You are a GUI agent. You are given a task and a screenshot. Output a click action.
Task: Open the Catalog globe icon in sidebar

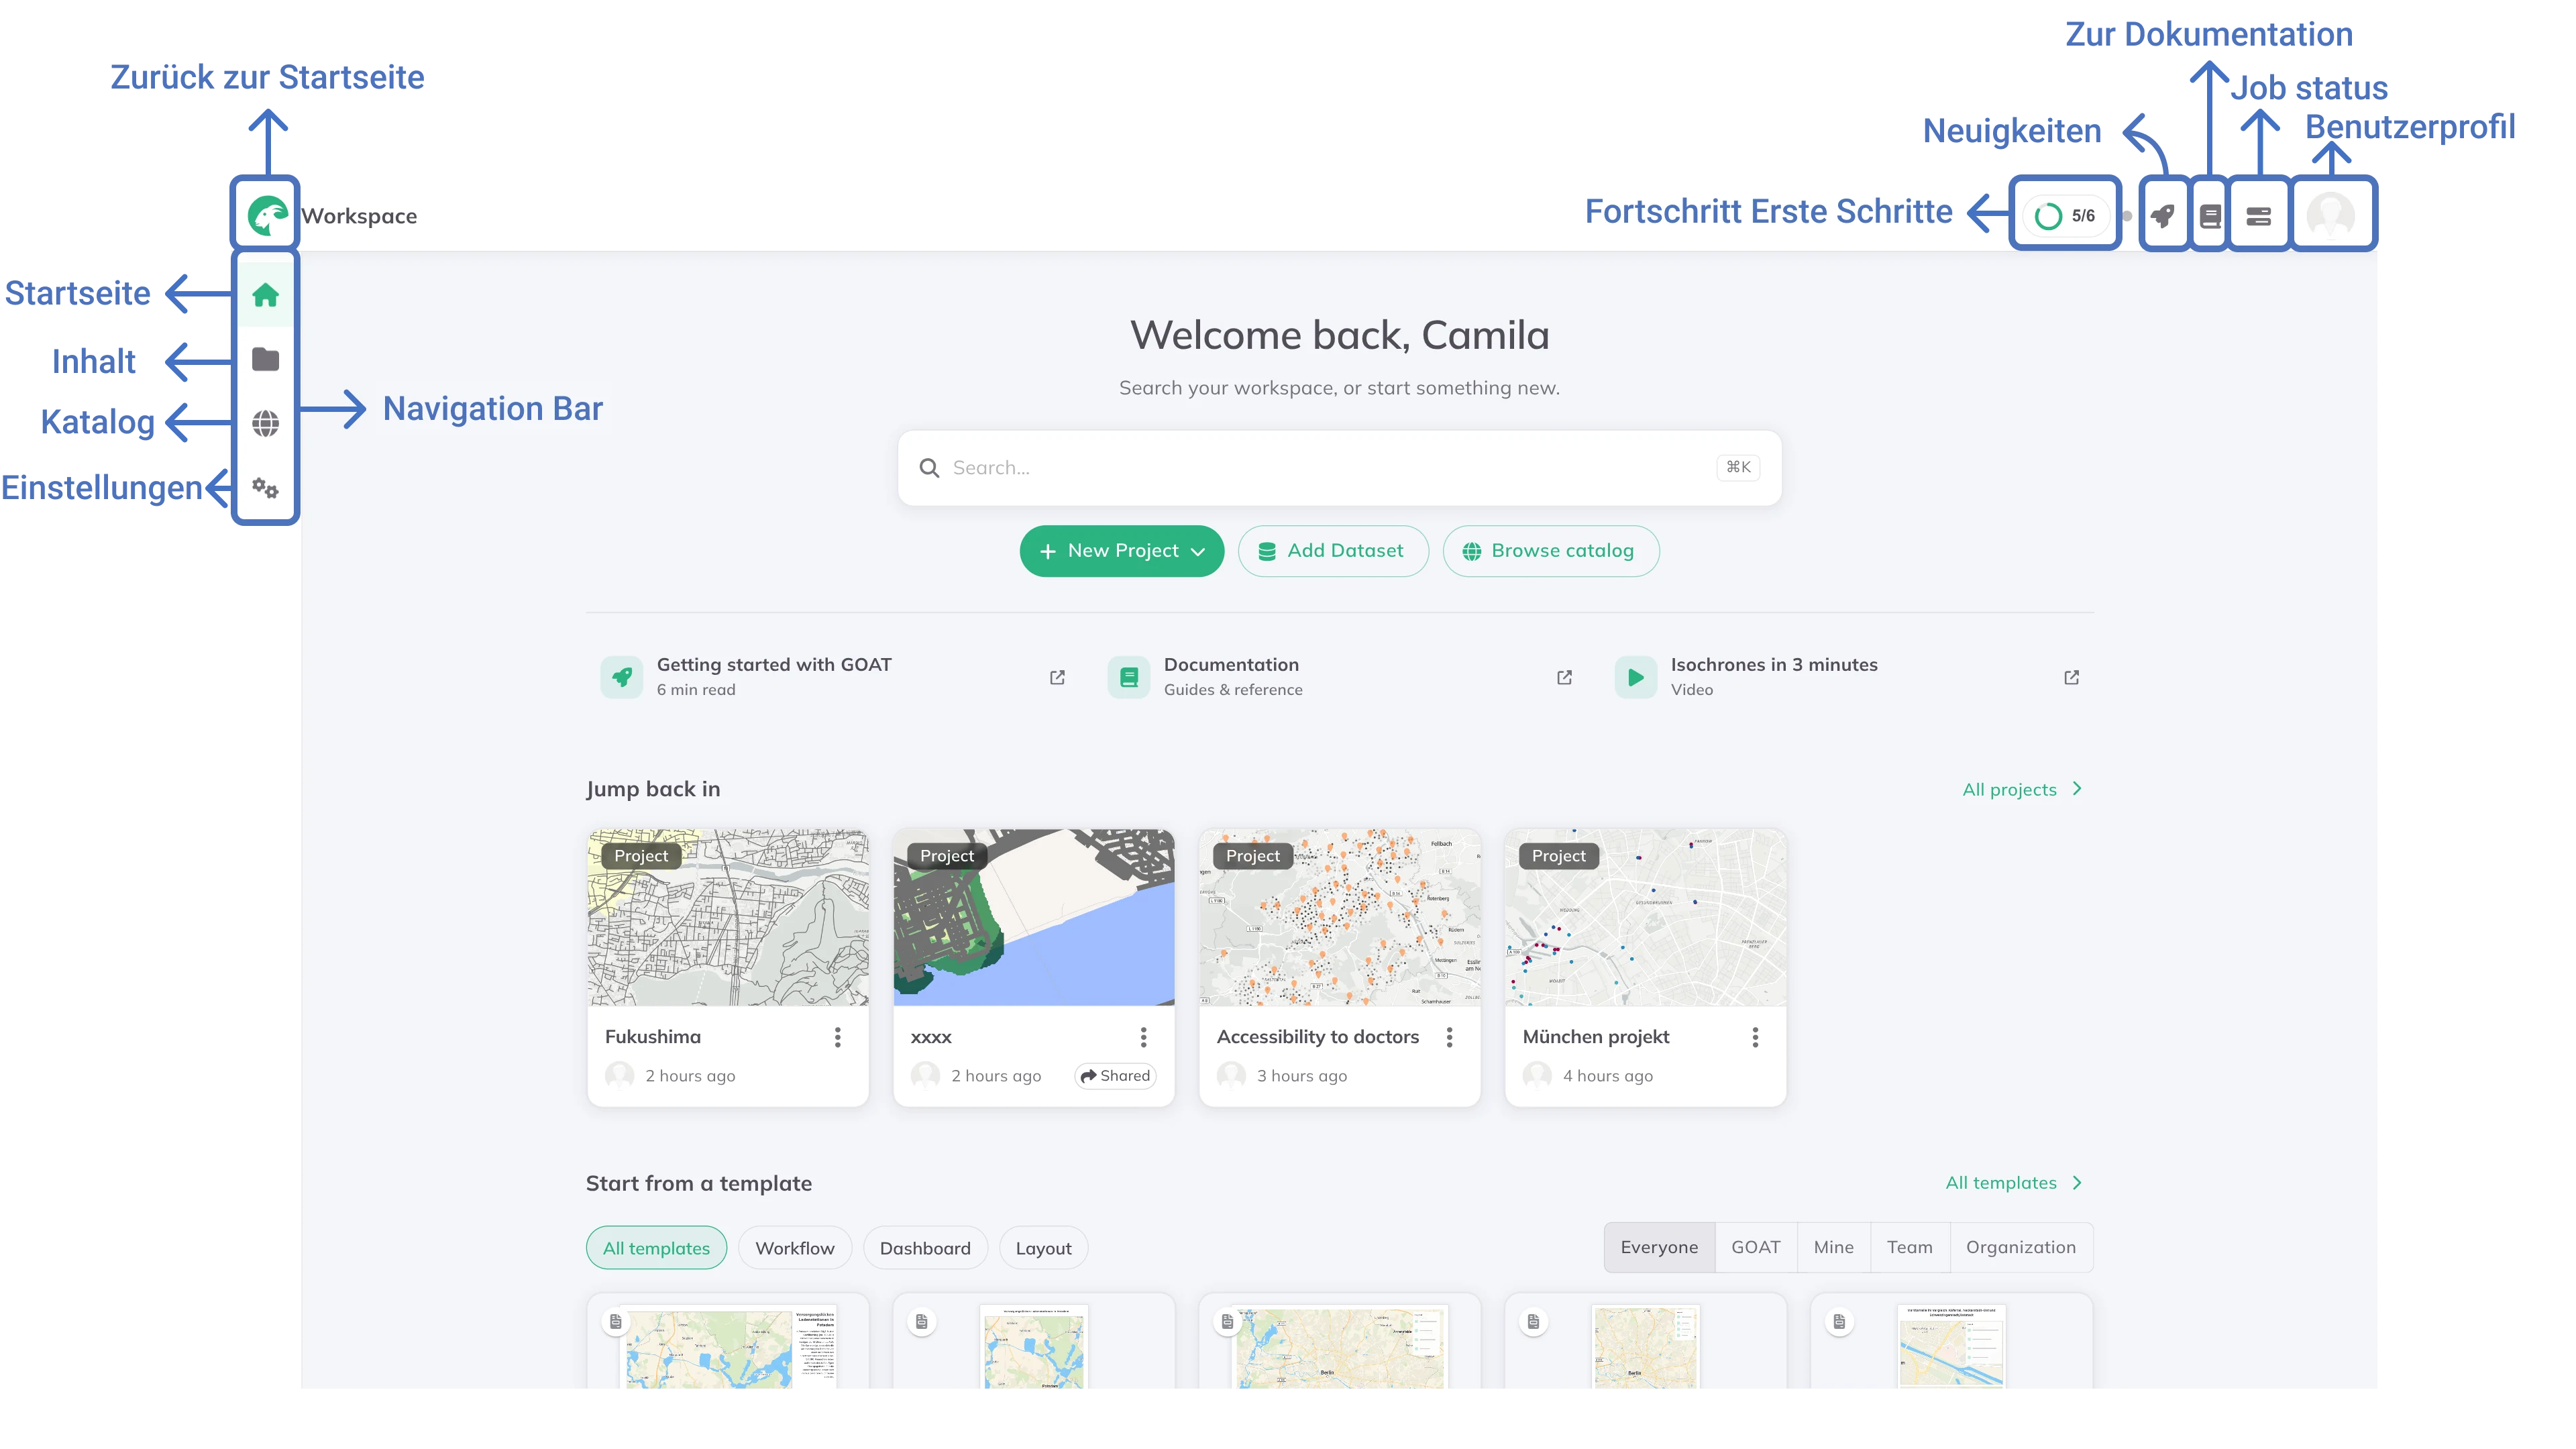[x=265, y=423]
